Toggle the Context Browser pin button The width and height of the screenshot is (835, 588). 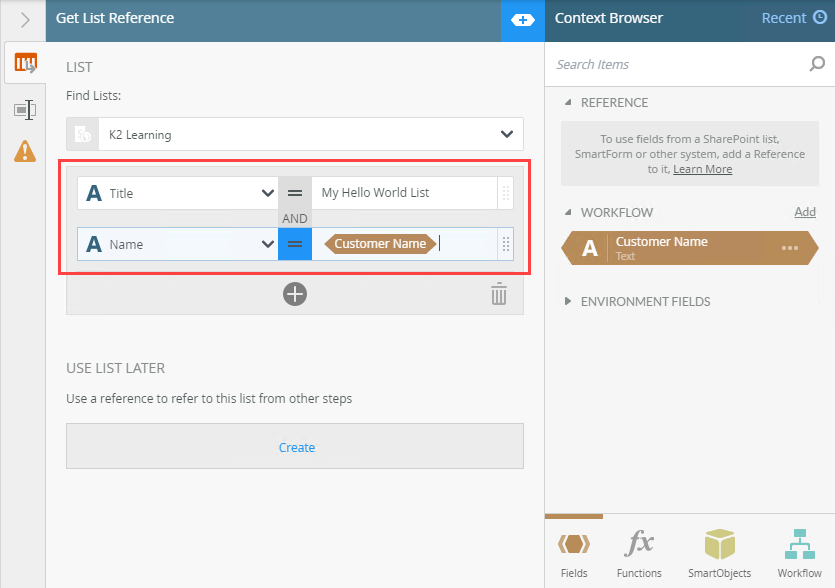click(522, 20)
